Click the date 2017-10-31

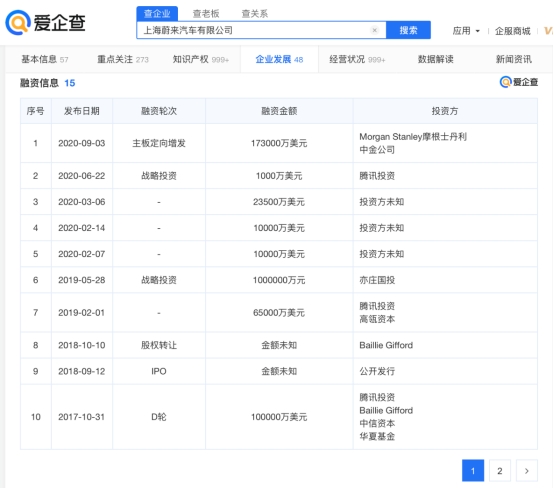click(x=82, y=417)
